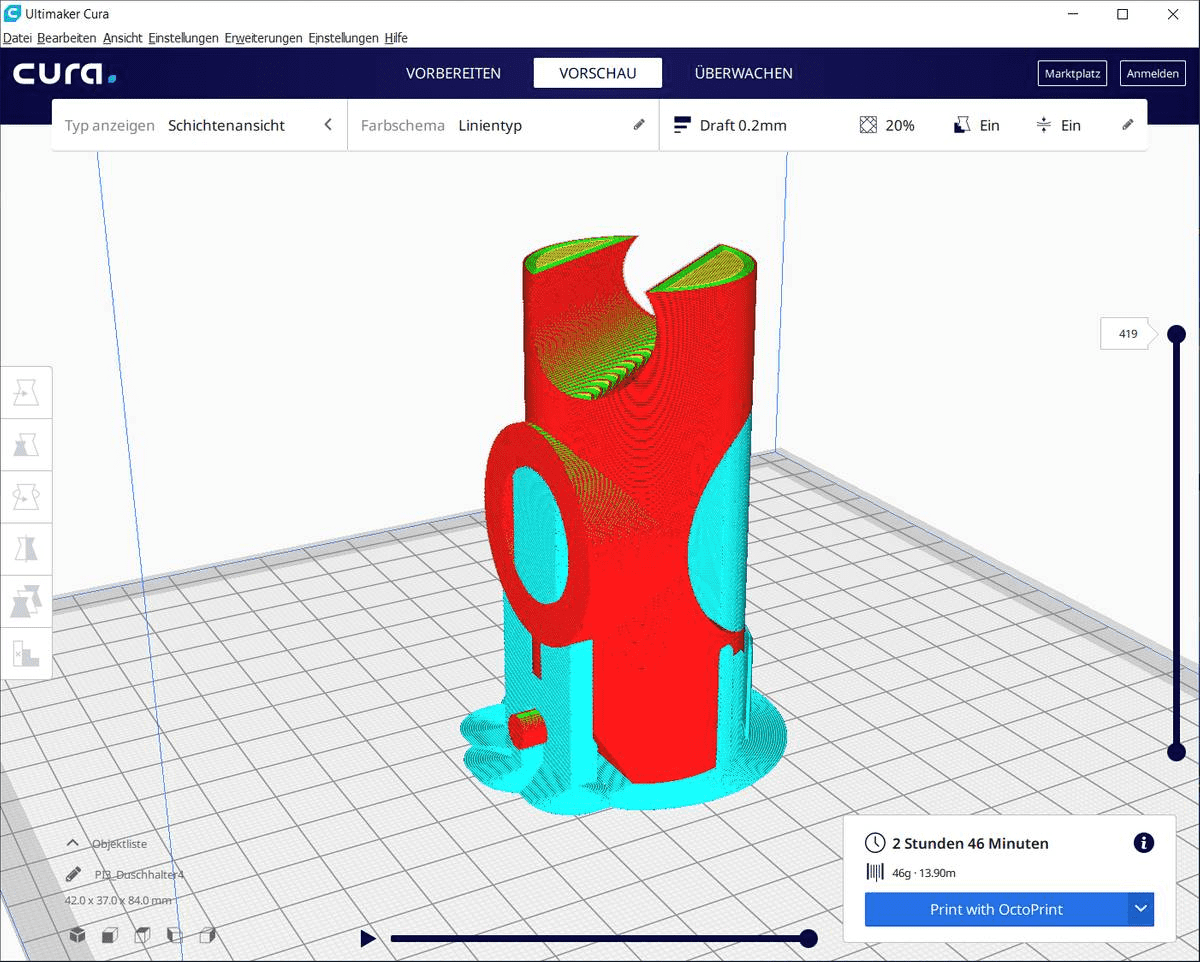Click the layer slider handle at 419
The width and height of the screenshot is (1200, 962).
click(1175, 334)
